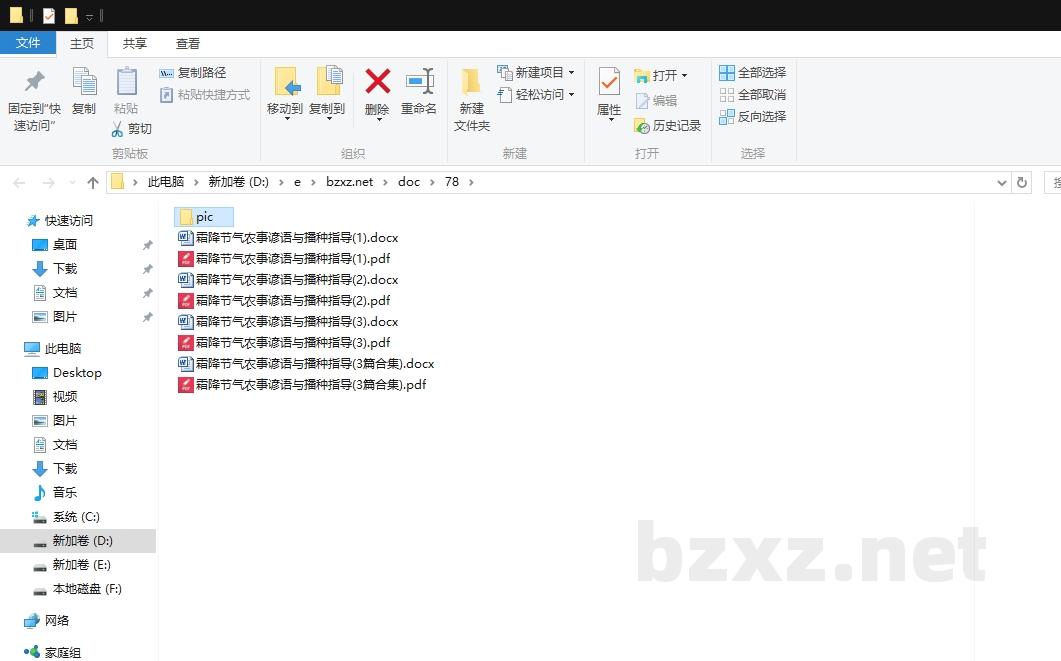Open the View ribbon tab

(x=188, y=43)
